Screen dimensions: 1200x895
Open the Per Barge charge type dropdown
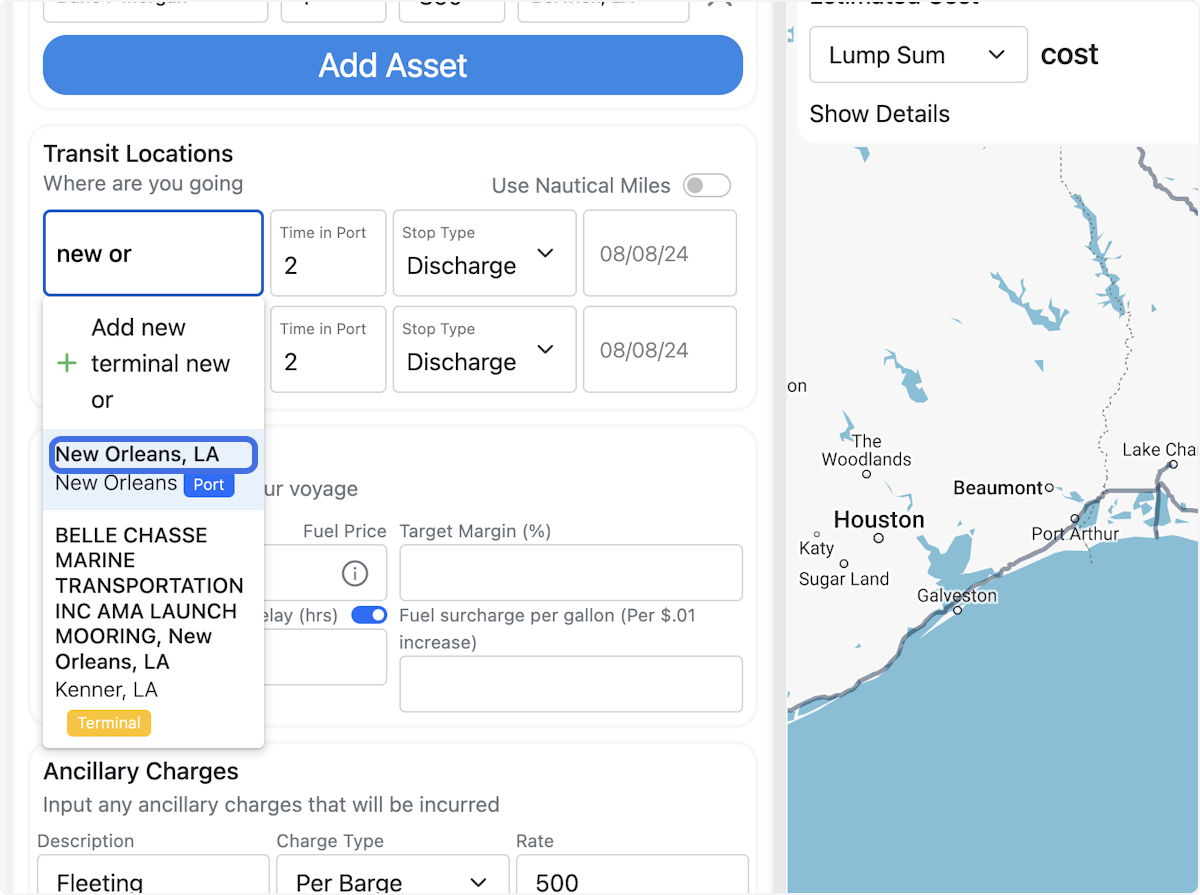[x=392, y=881]
